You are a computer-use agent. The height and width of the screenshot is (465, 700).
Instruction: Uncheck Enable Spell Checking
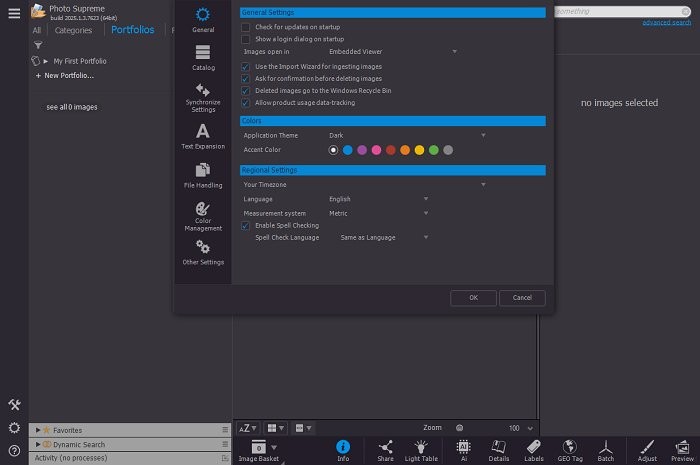click(246, 225)
